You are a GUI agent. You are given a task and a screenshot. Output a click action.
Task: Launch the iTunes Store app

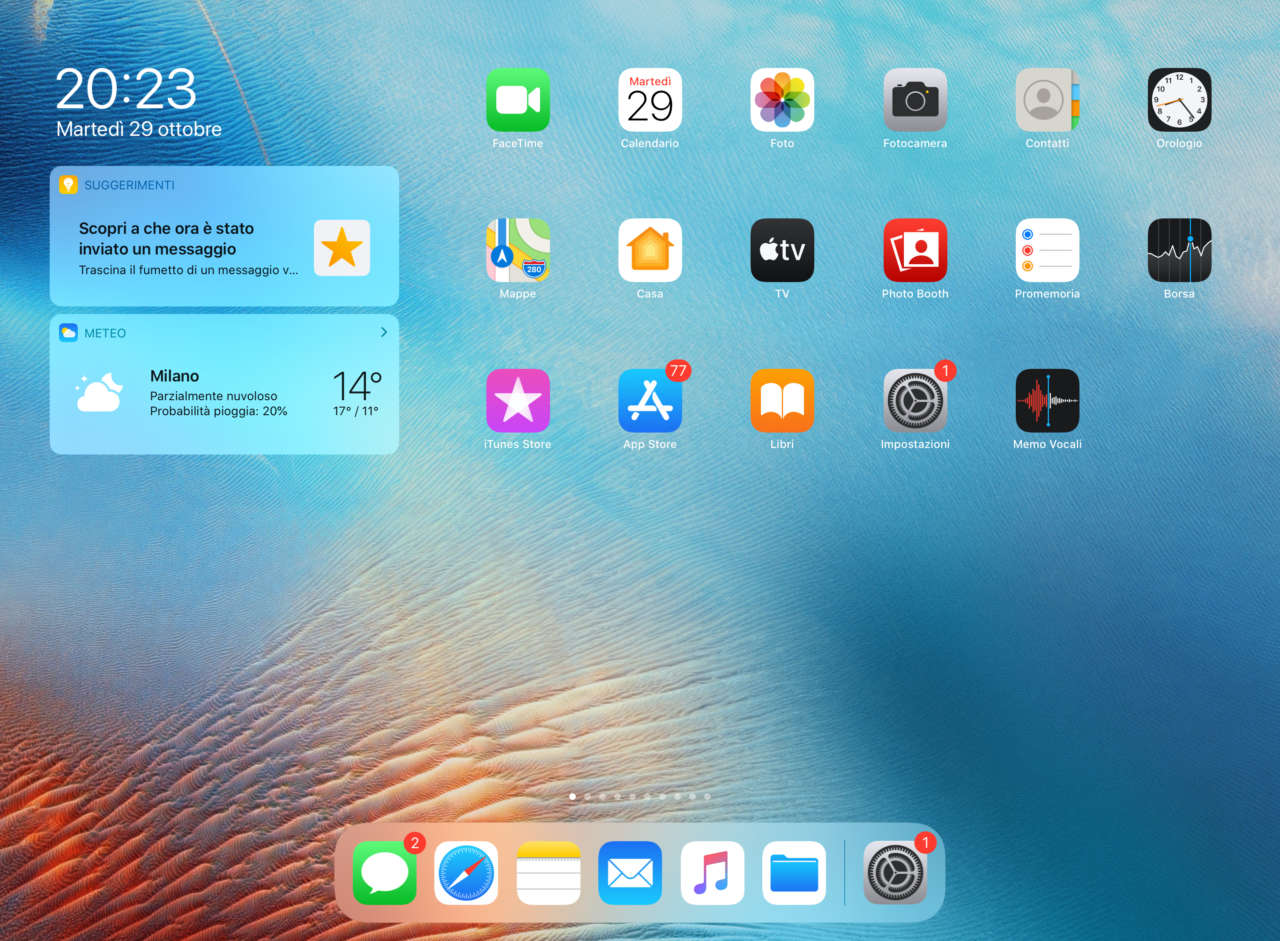(517, 401)
